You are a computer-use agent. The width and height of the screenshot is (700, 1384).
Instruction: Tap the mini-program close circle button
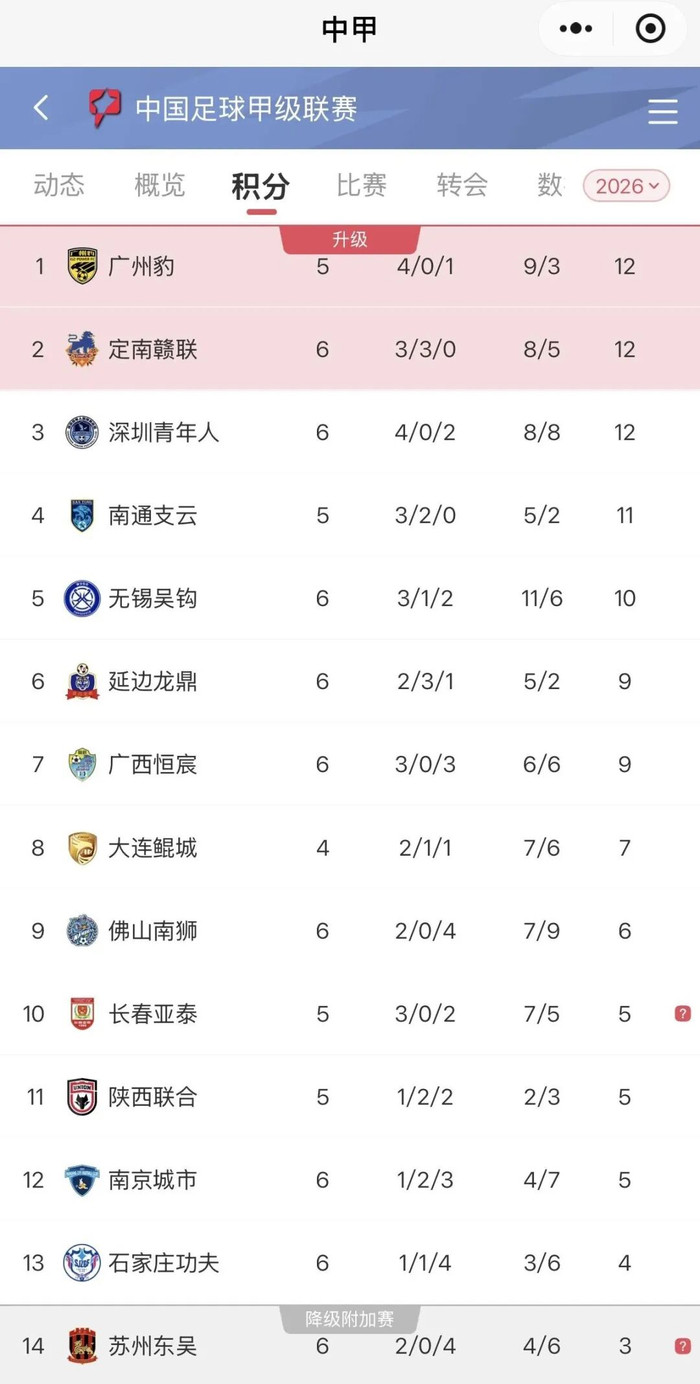(650, 29)
